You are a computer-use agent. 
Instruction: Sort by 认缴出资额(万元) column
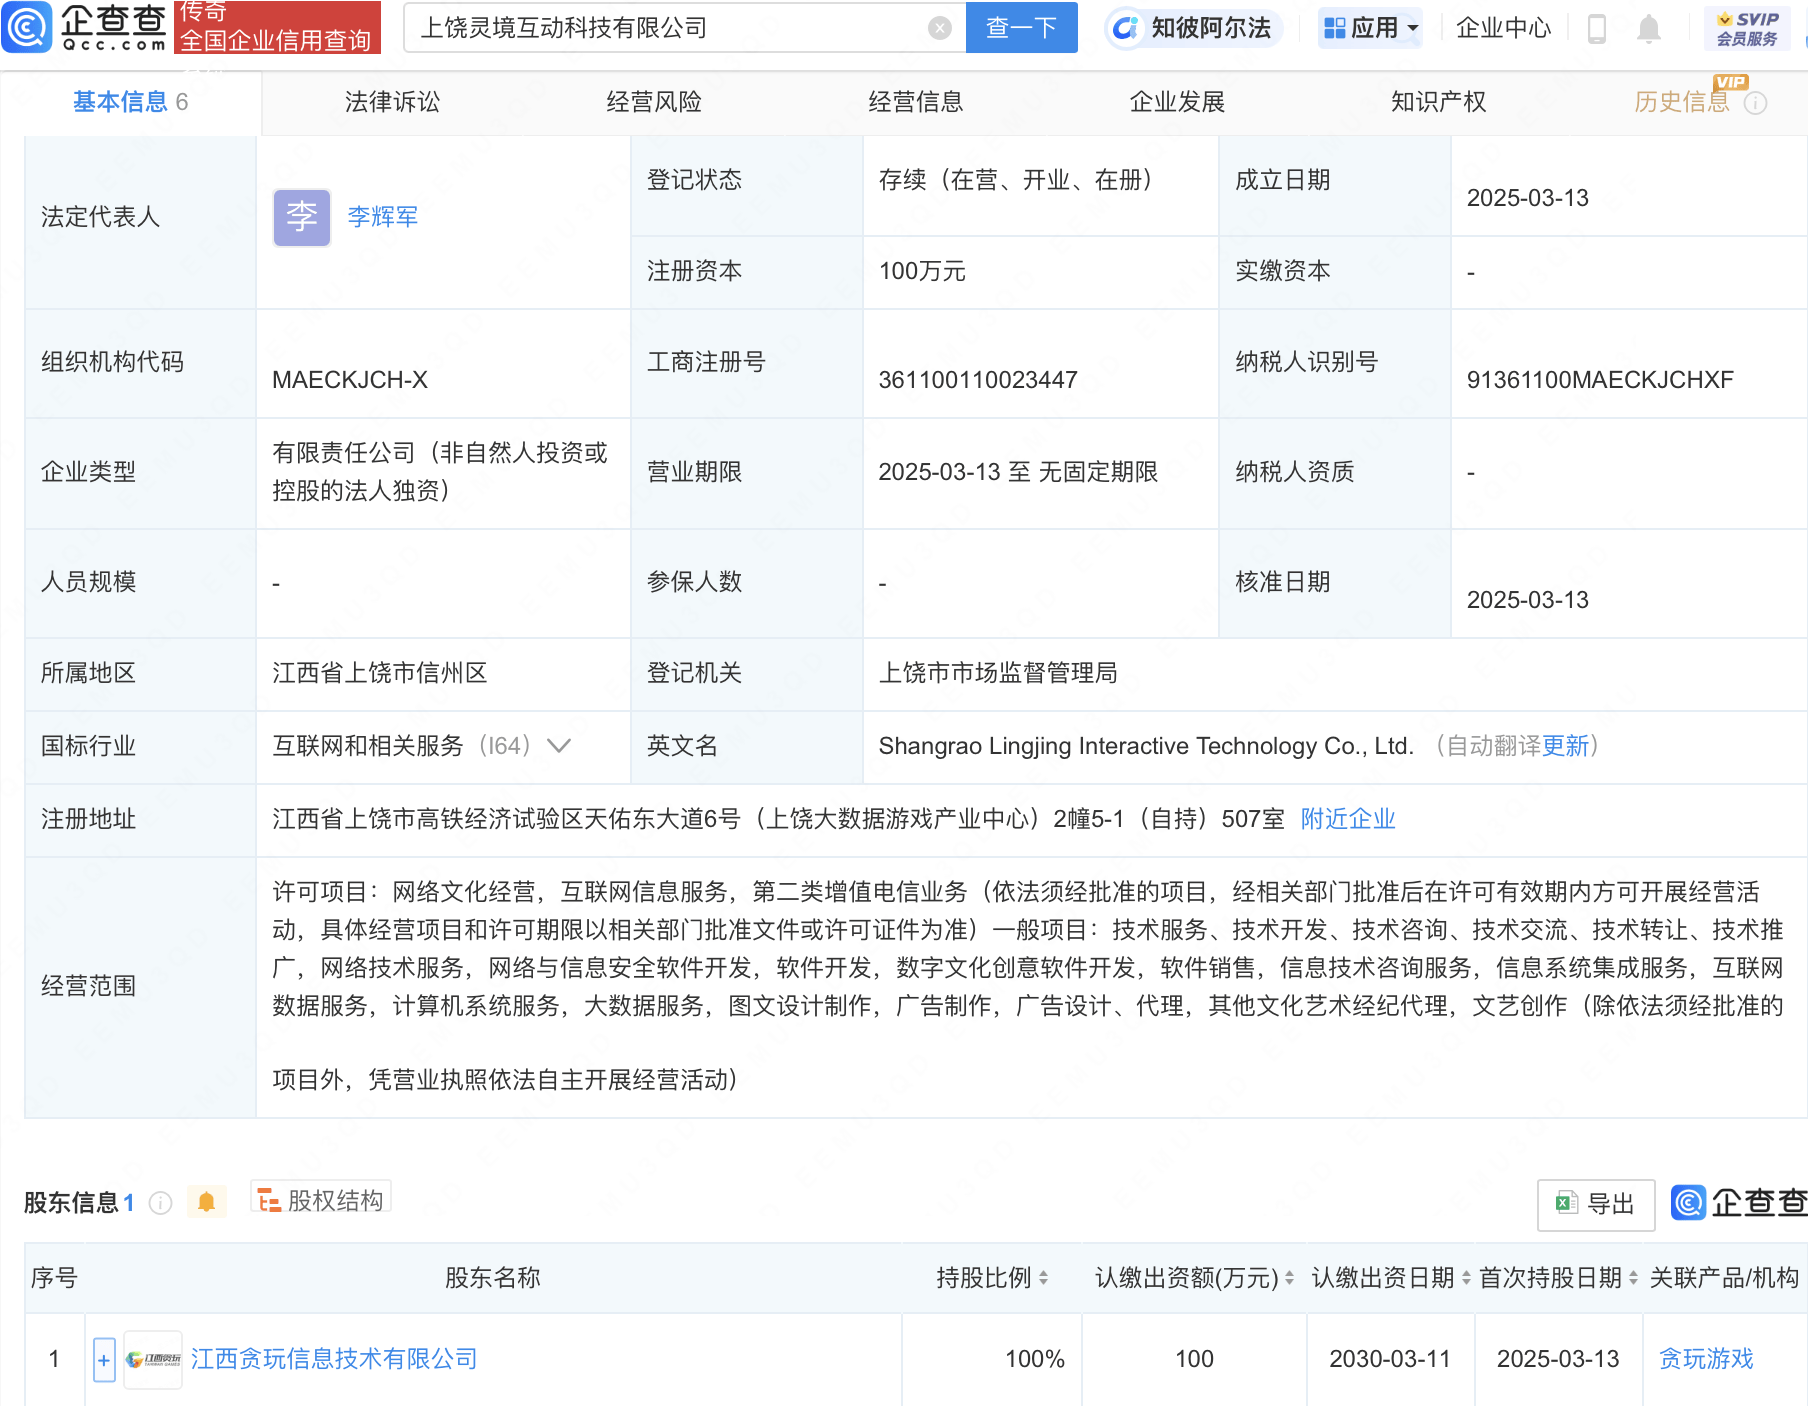click(x=1290, y=1278)
